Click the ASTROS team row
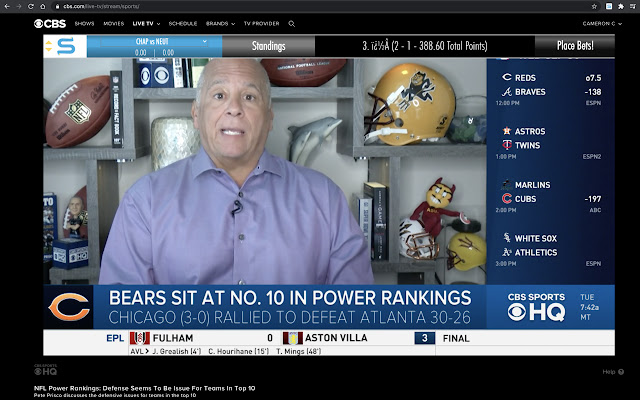640x400 pixels. (551, 131)
